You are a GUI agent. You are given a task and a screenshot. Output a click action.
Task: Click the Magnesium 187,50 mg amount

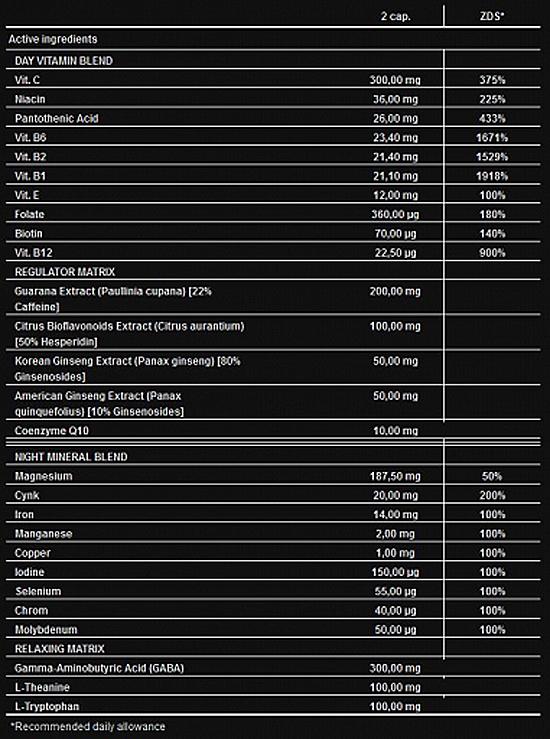pyautogui.click(x=395, y=476)
